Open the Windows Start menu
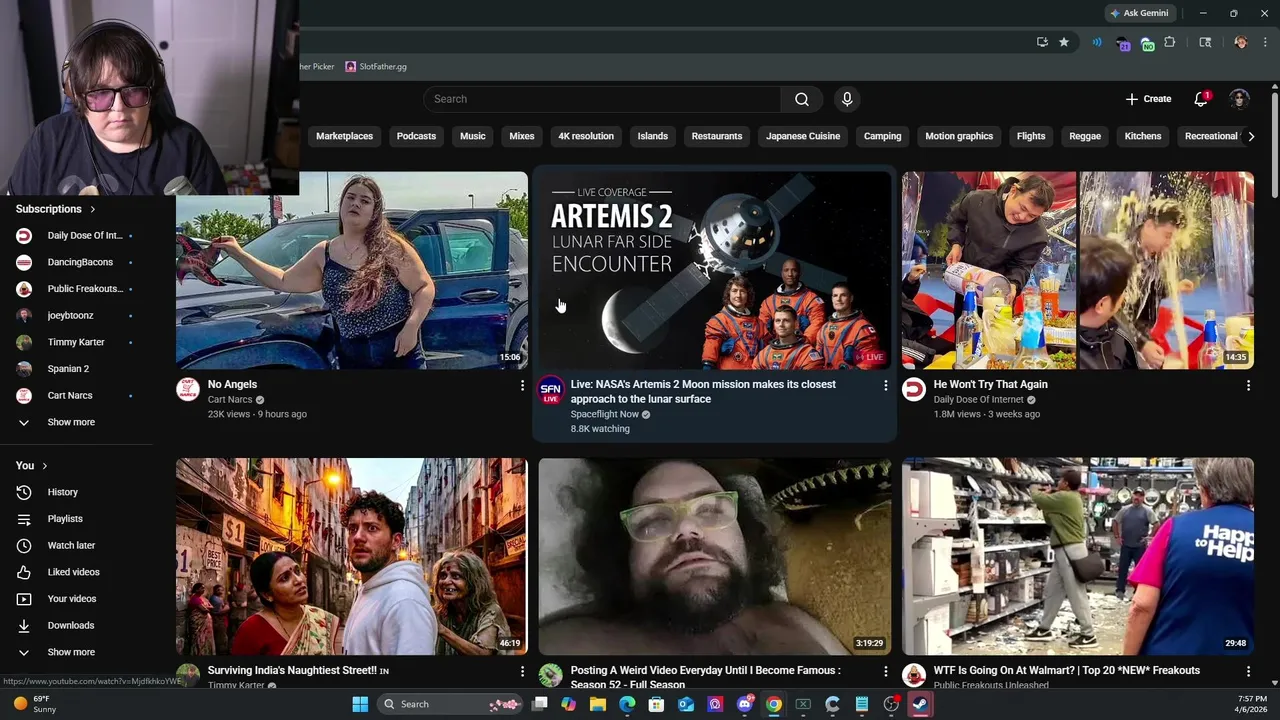1280x720 pixels. pos(360,704)
